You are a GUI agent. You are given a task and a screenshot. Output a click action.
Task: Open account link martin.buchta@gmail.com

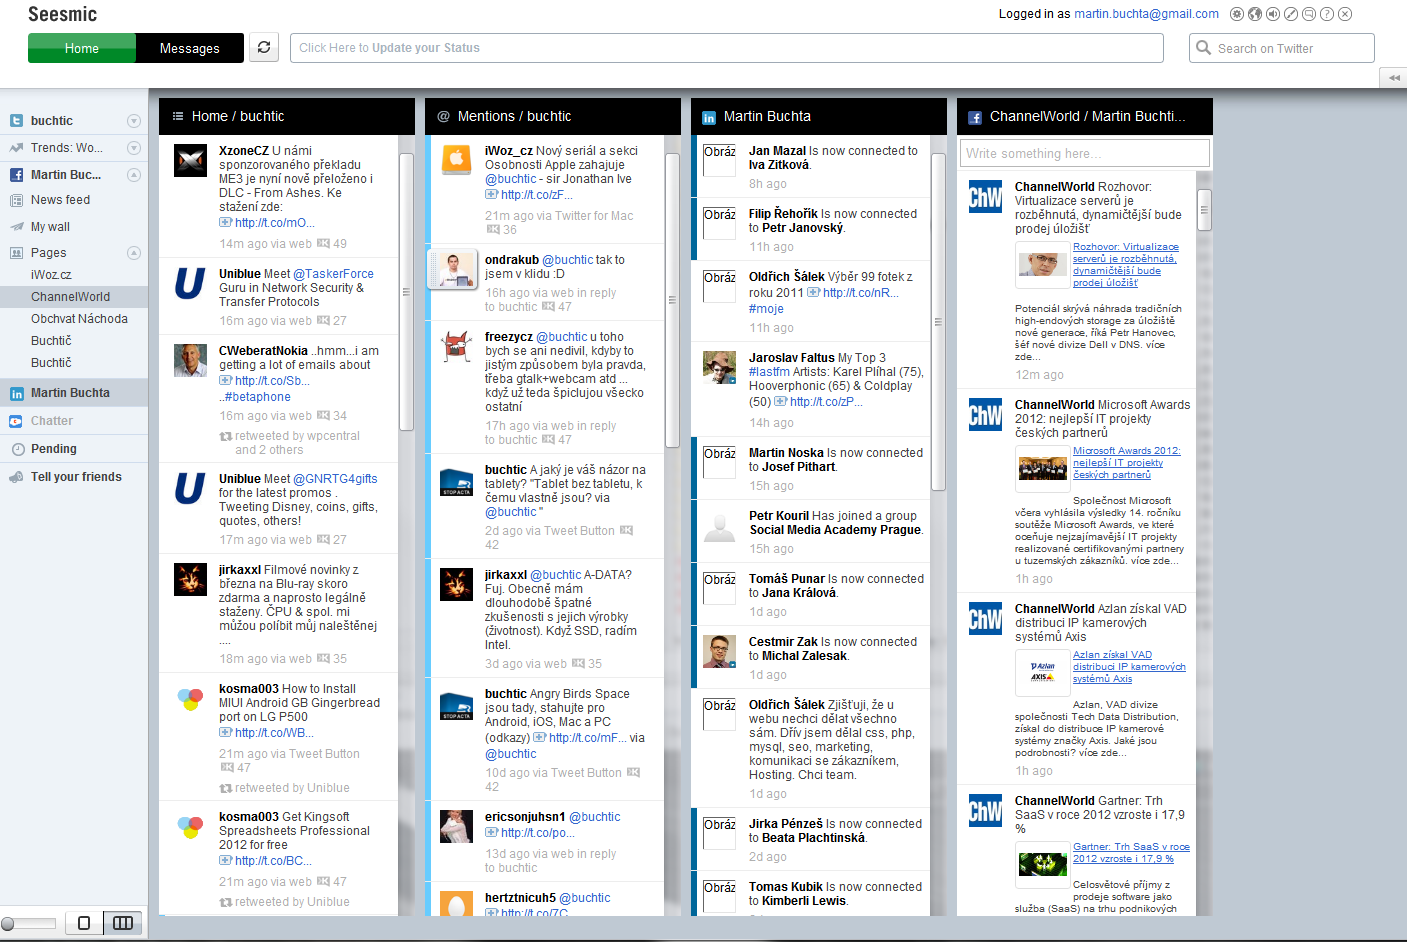pos(1146,14)
